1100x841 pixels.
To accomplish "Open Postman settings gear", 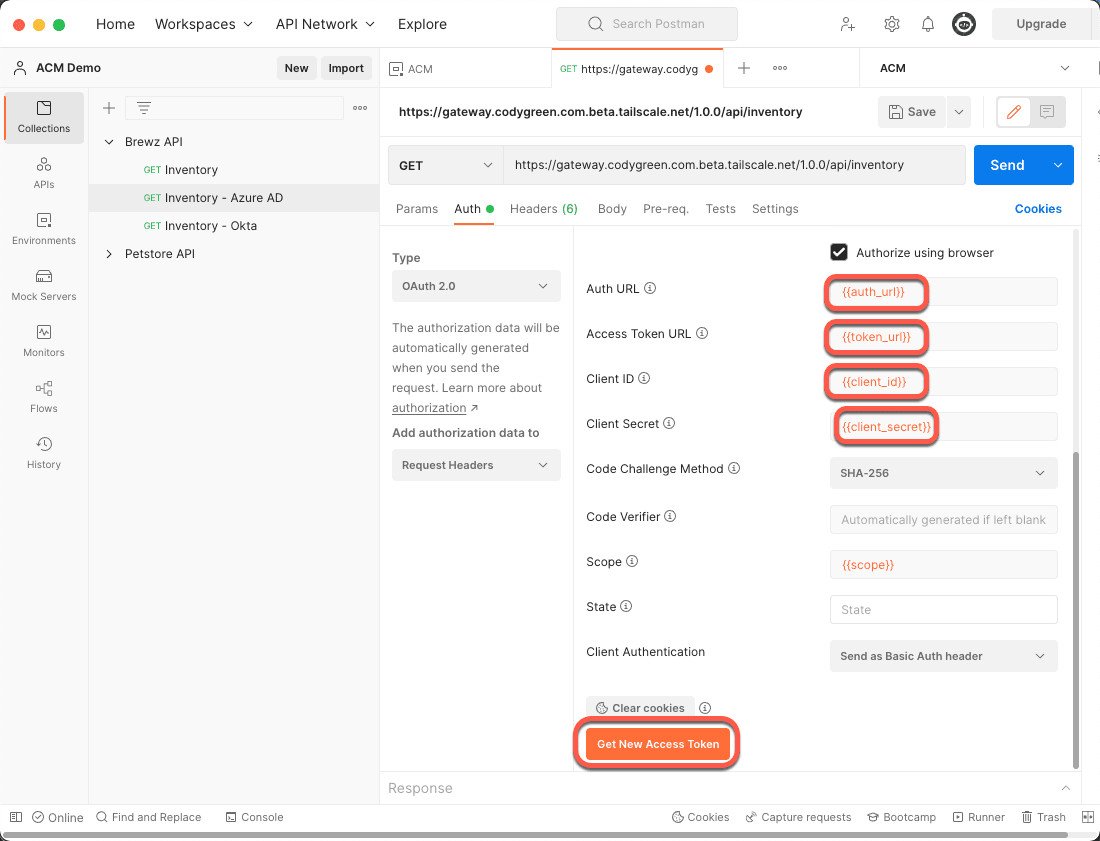I will coord(891,23).
